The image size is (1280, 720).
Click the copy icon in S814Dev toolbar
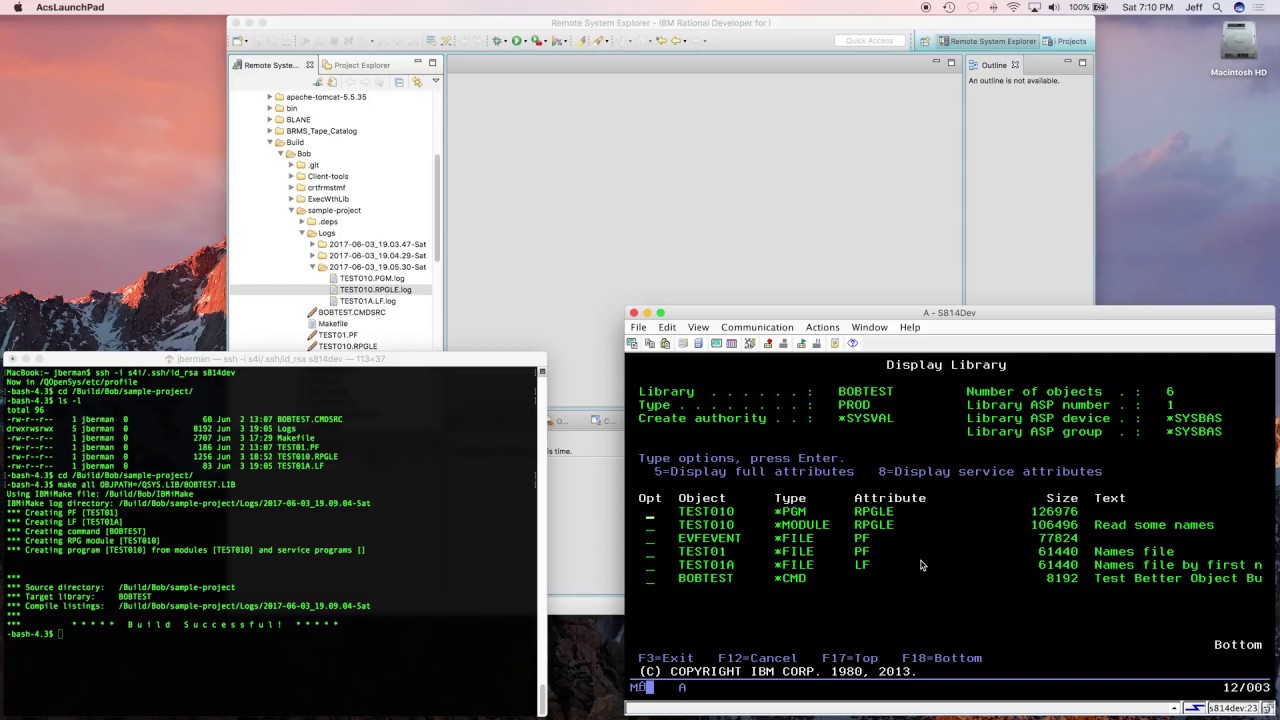point(649,343)
